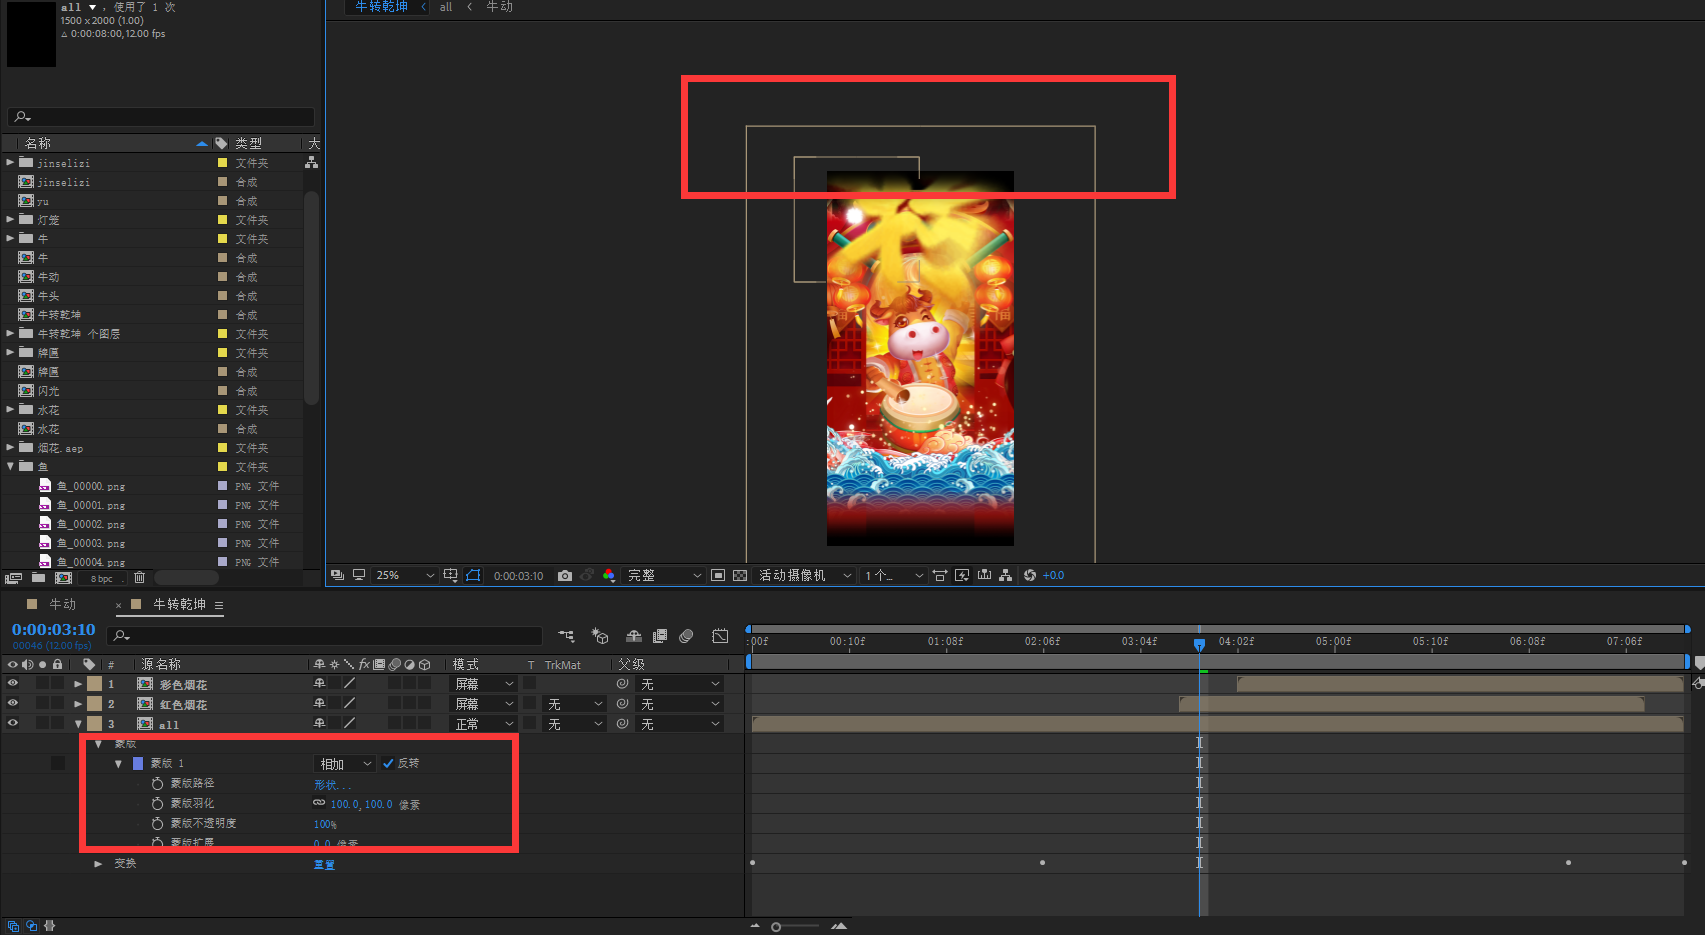The width and height of the screenshot is (1705, 935).
Task: Click the 蒙版 1 mask color swatch
Action: pyautogui.click(x=138, y=764)
